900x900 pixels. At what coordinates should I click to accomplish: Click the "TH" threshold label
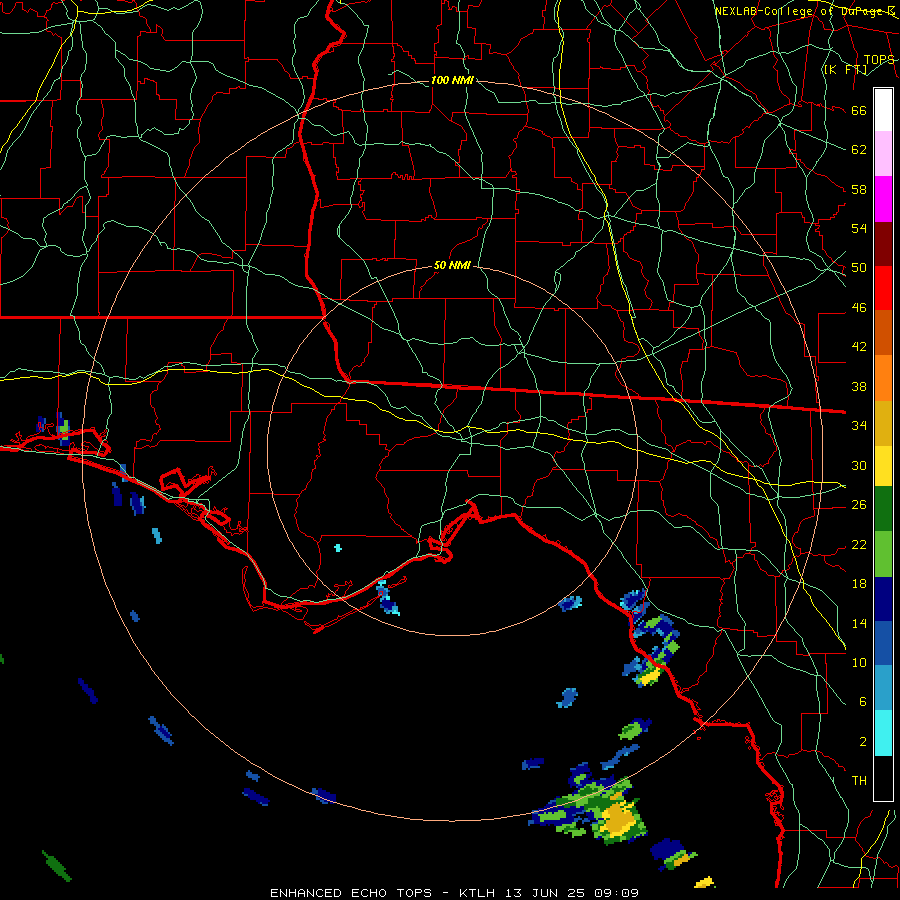point(859,780)
